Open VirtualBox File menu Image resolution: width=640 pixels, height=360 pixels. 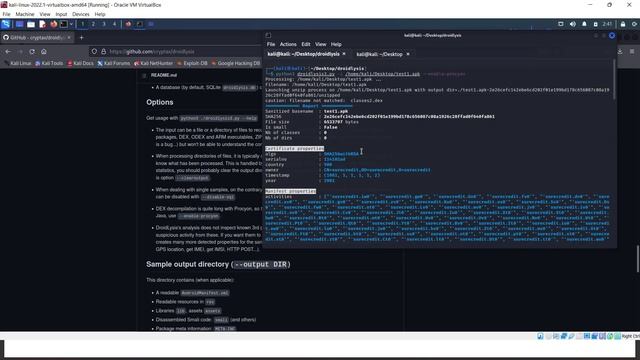pyautogui.click(x=7, y=14)
